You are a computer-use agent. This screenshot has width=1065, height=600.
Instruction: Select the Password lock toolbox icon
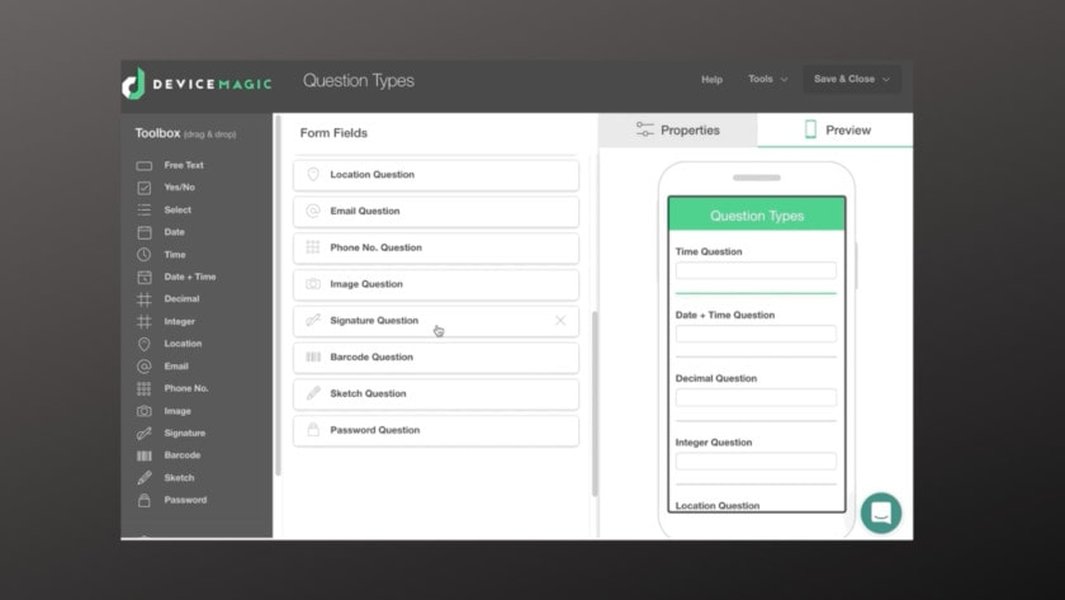click(x=144, y=500)
